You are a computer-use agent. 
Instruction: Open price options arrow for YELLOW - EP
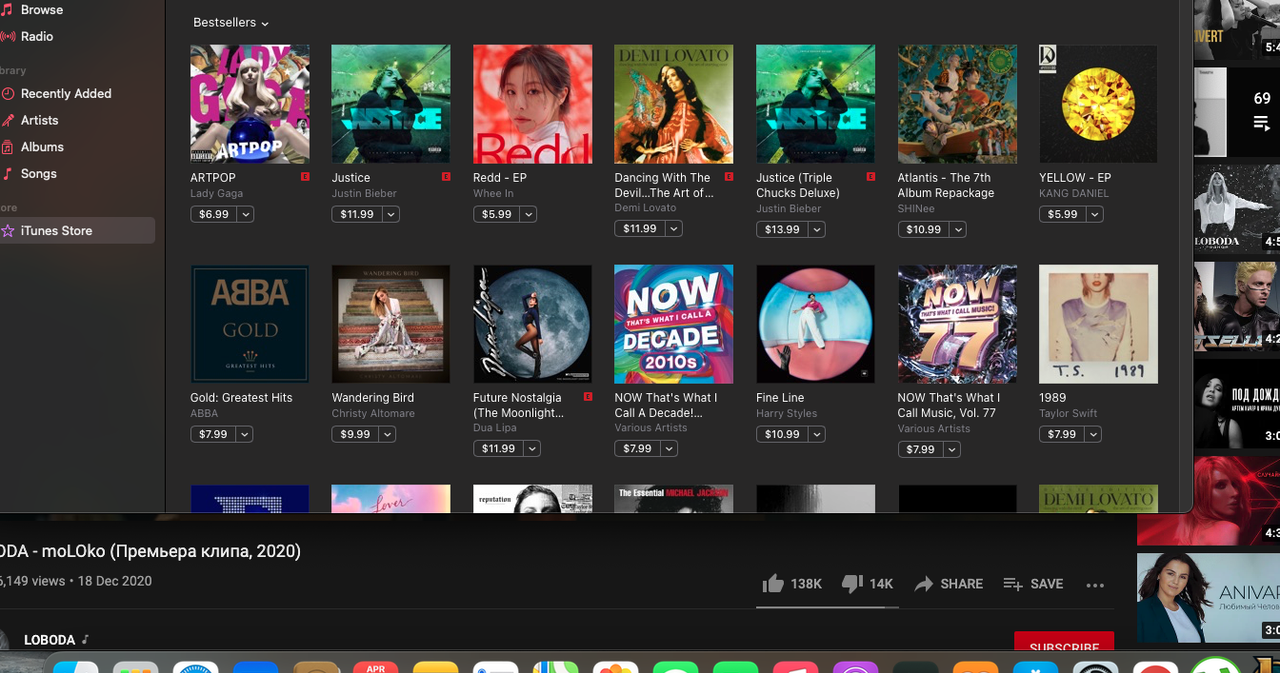point(1095,214)
